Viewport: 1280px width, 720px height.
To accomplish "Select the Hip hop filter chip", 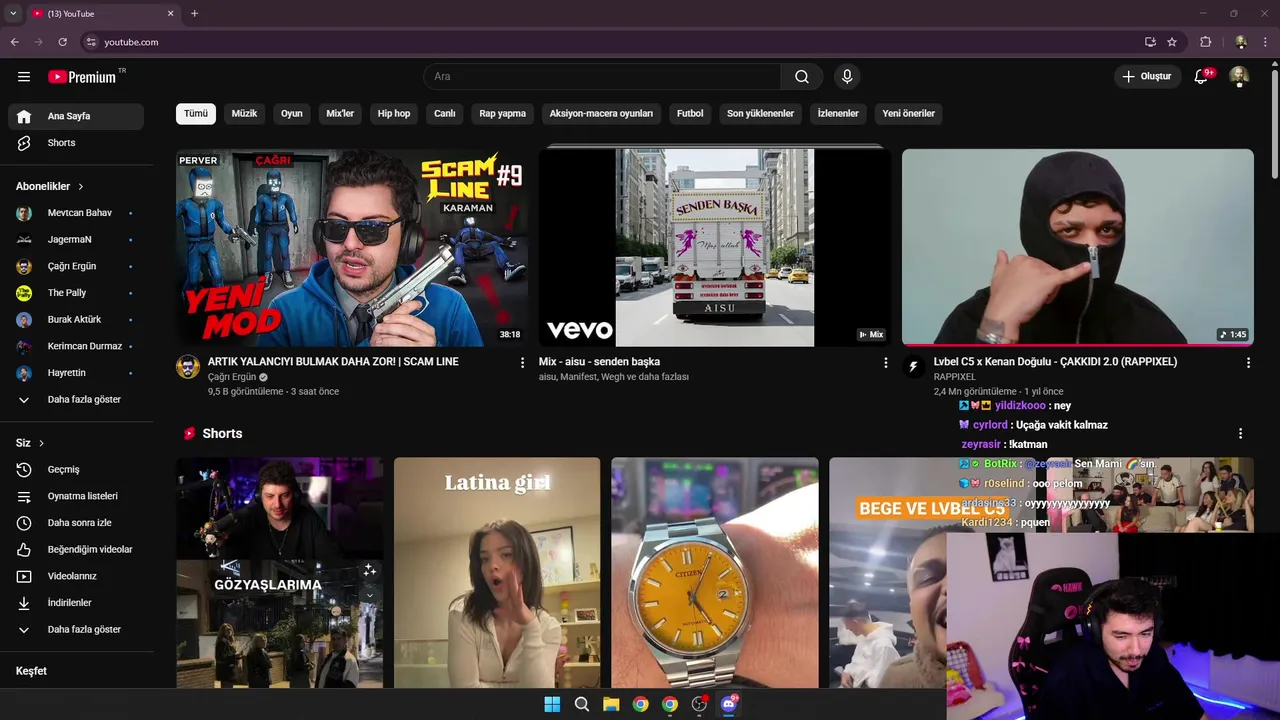I will pos(394,114).
